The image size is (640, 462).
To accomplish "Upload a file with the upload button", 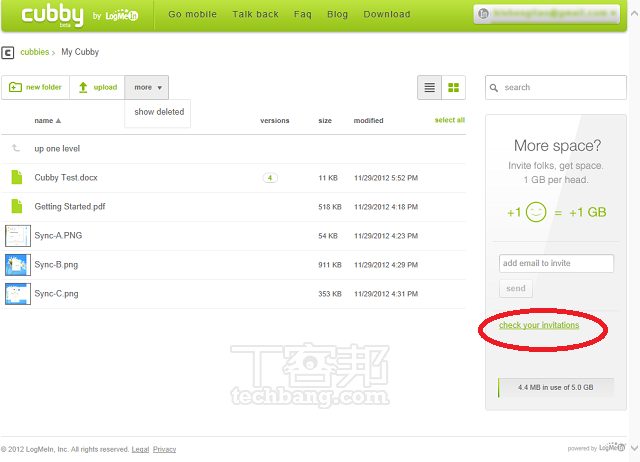I will click(x=97, y=87).
